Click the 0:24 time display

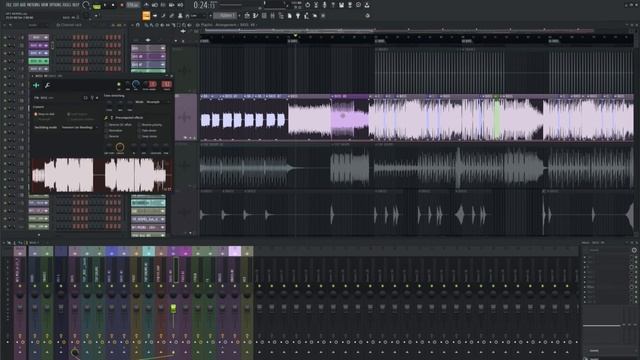204,5
